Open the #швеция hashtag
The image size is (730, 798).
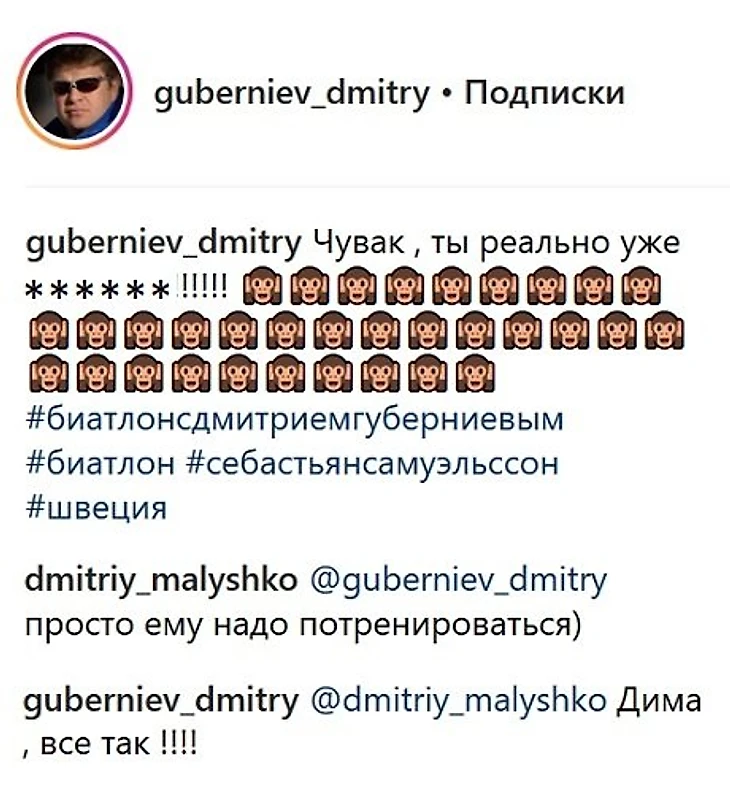click(x=96, y=507)
